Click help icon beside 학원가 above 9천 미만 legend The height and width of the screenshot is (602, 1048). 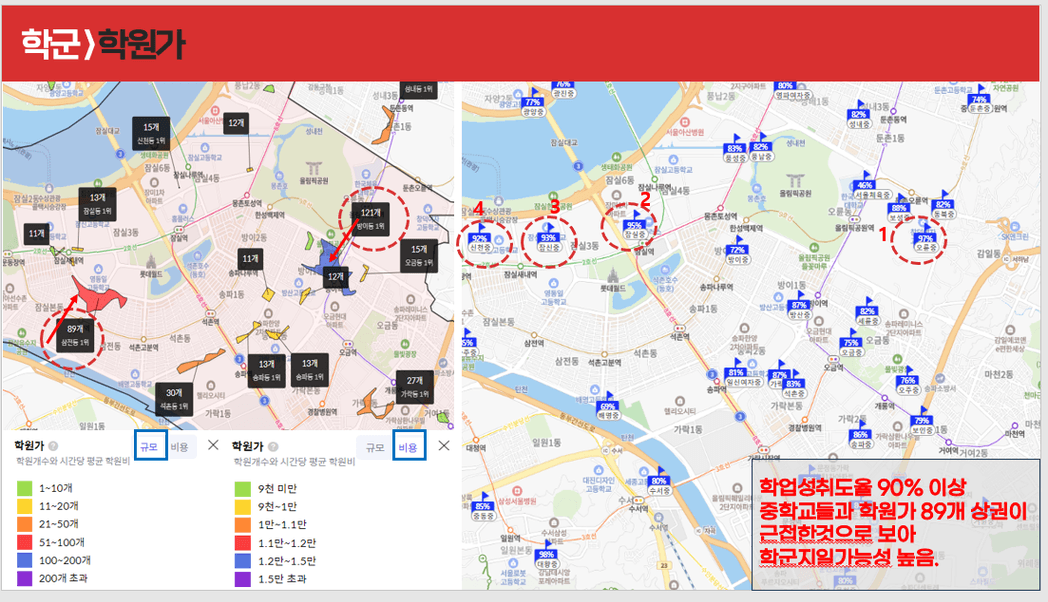click(x=273, y=446)
